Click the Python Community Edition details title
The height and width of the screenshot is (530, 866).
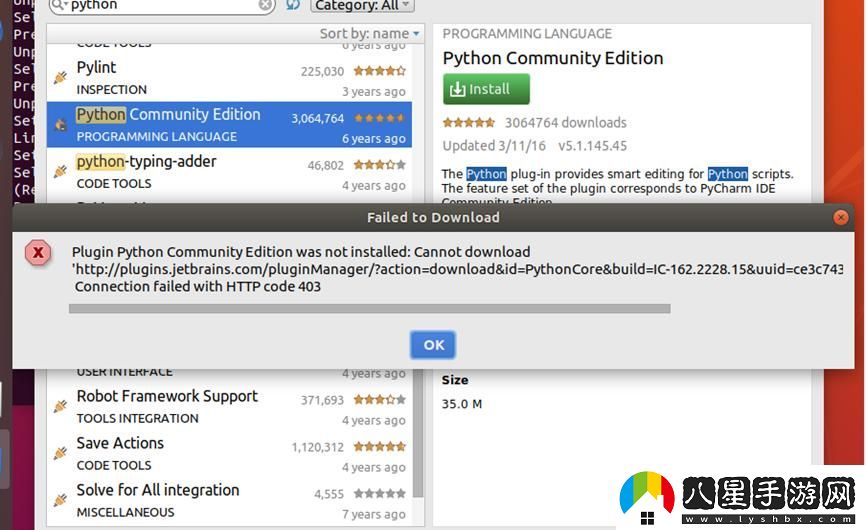(x=553, y=58)
